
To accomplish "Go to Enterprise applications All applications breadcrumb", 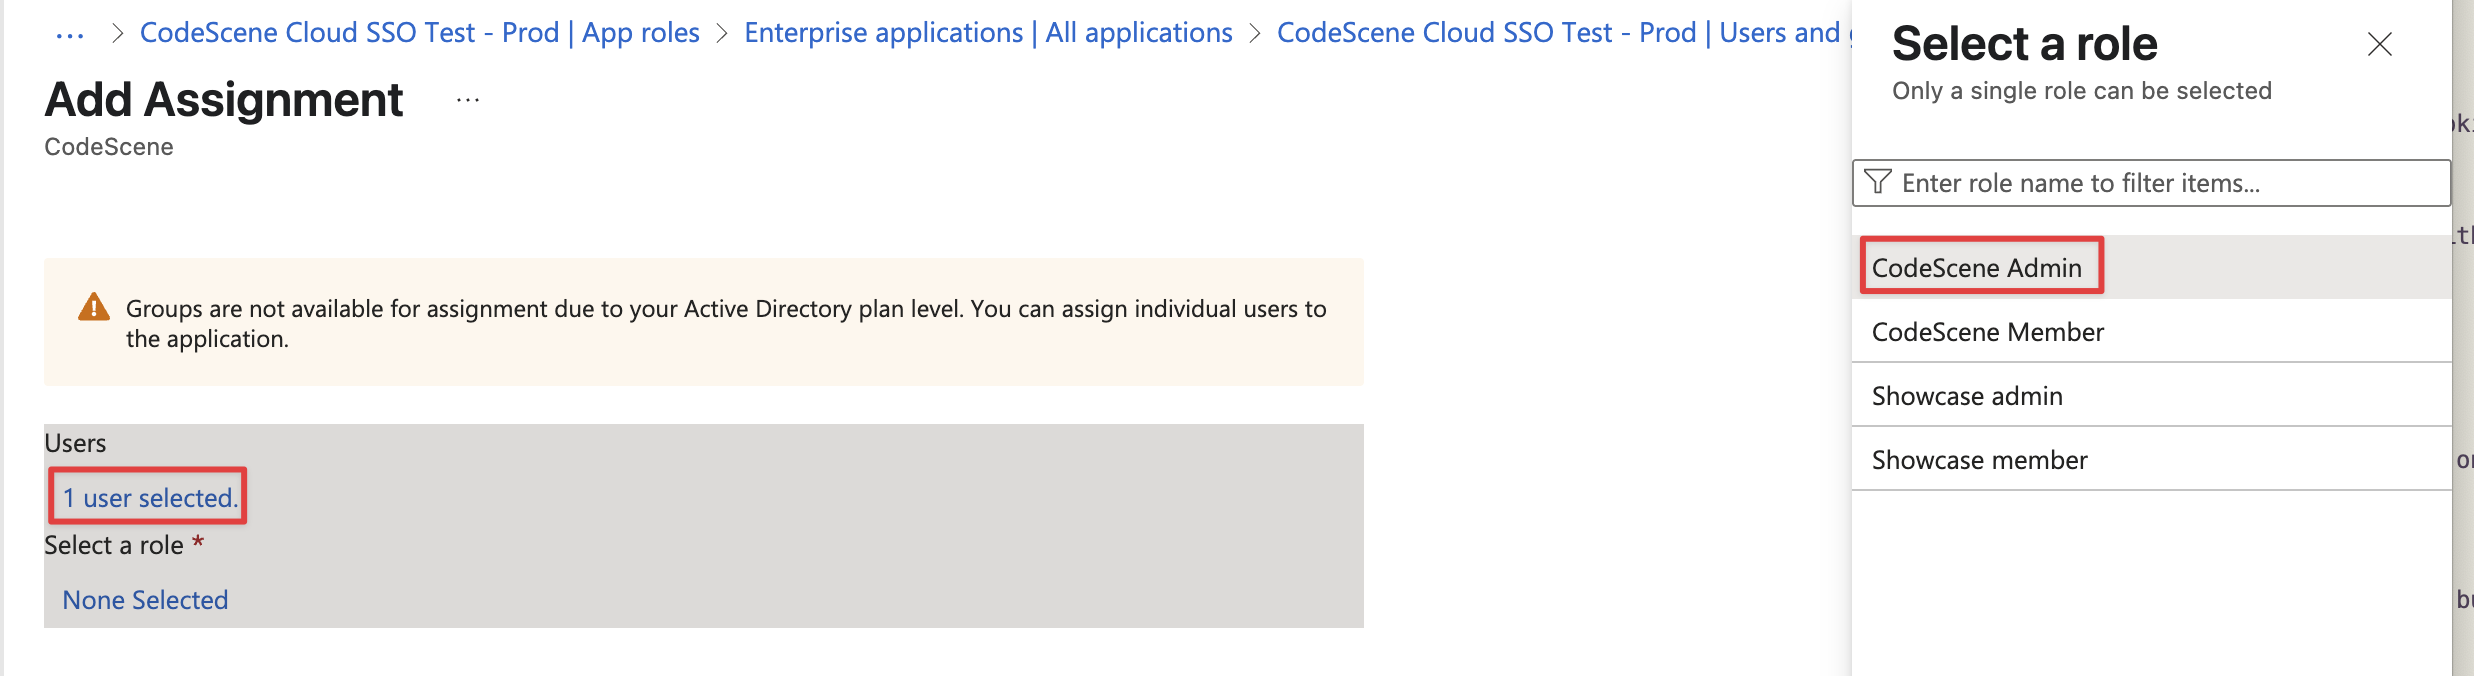I will 988,33.
